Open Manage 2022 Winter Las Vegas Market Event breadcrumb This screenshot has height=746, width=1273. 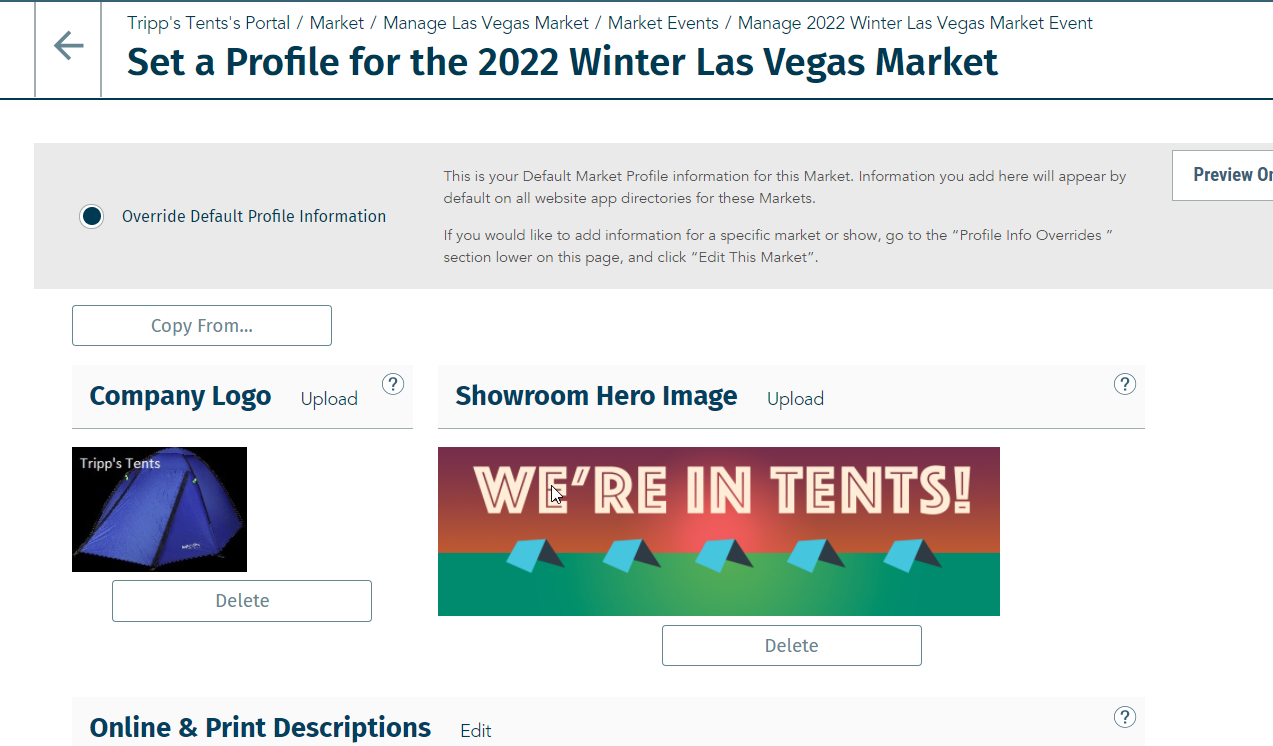(915, 23)
